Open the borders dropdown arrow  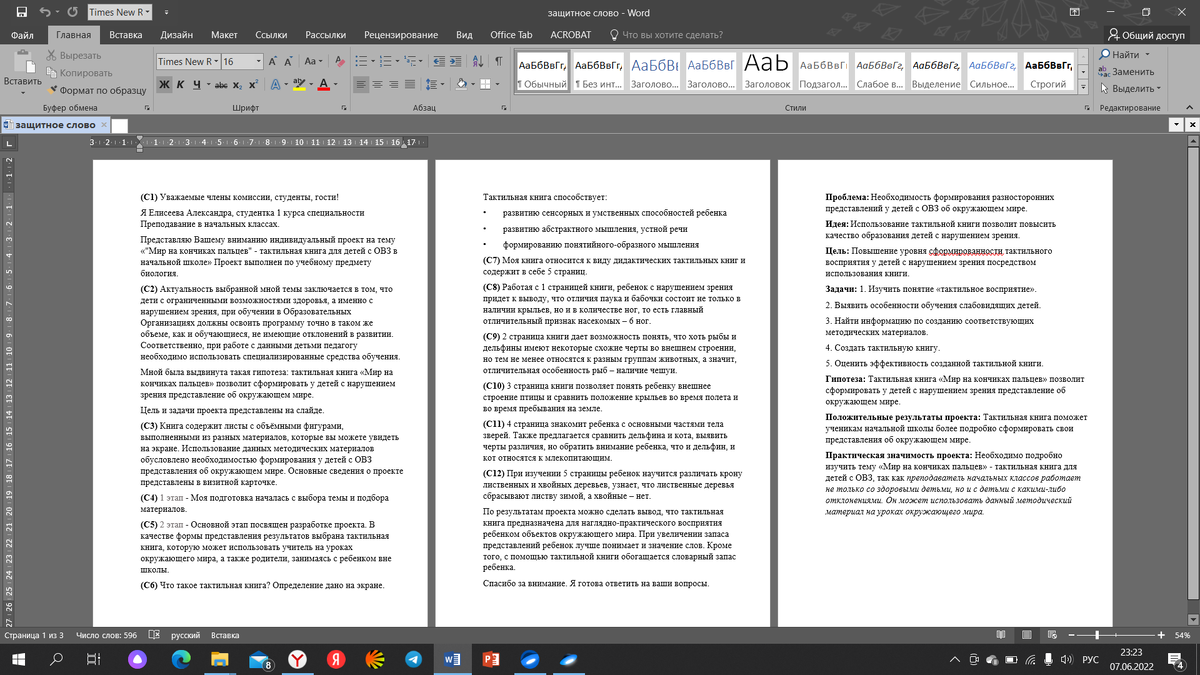[x=499, y=84]
